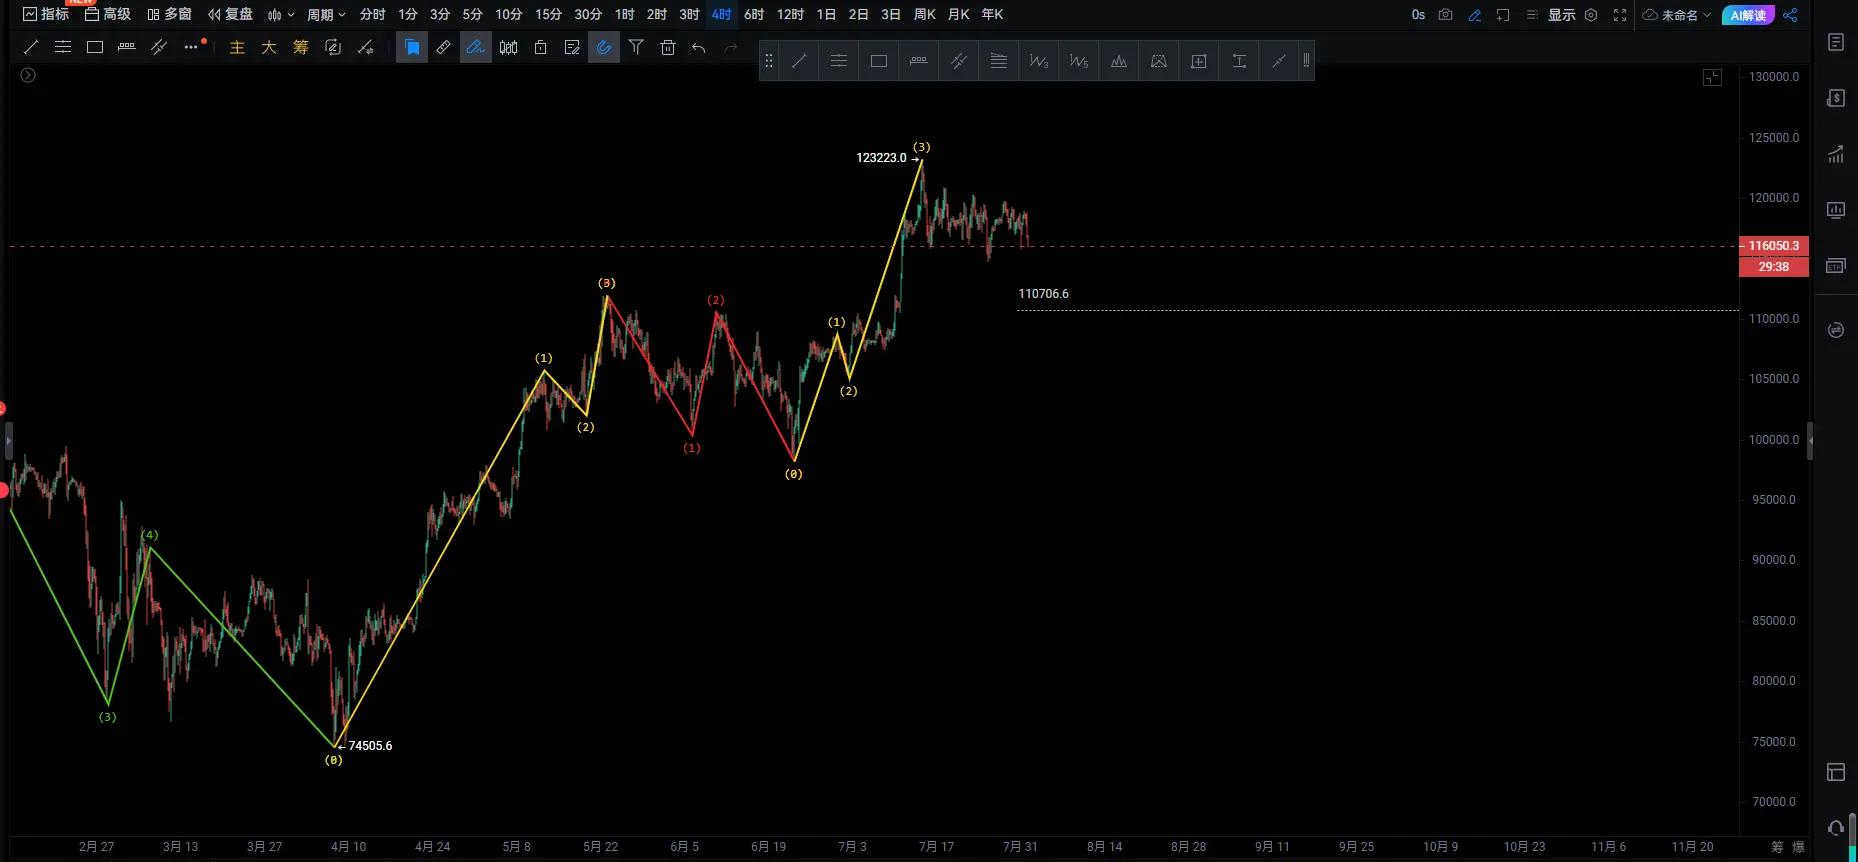Enter fullscreen mode
This screenshot has width=1858, height=862.
[x=1620, y=15]
